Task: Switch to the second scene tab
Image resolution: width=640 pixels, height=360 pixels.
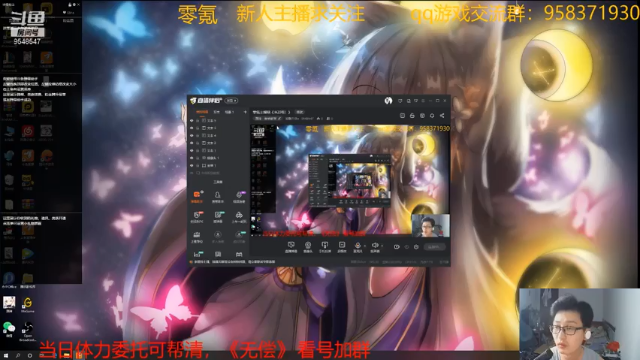Action: point(216,112)
